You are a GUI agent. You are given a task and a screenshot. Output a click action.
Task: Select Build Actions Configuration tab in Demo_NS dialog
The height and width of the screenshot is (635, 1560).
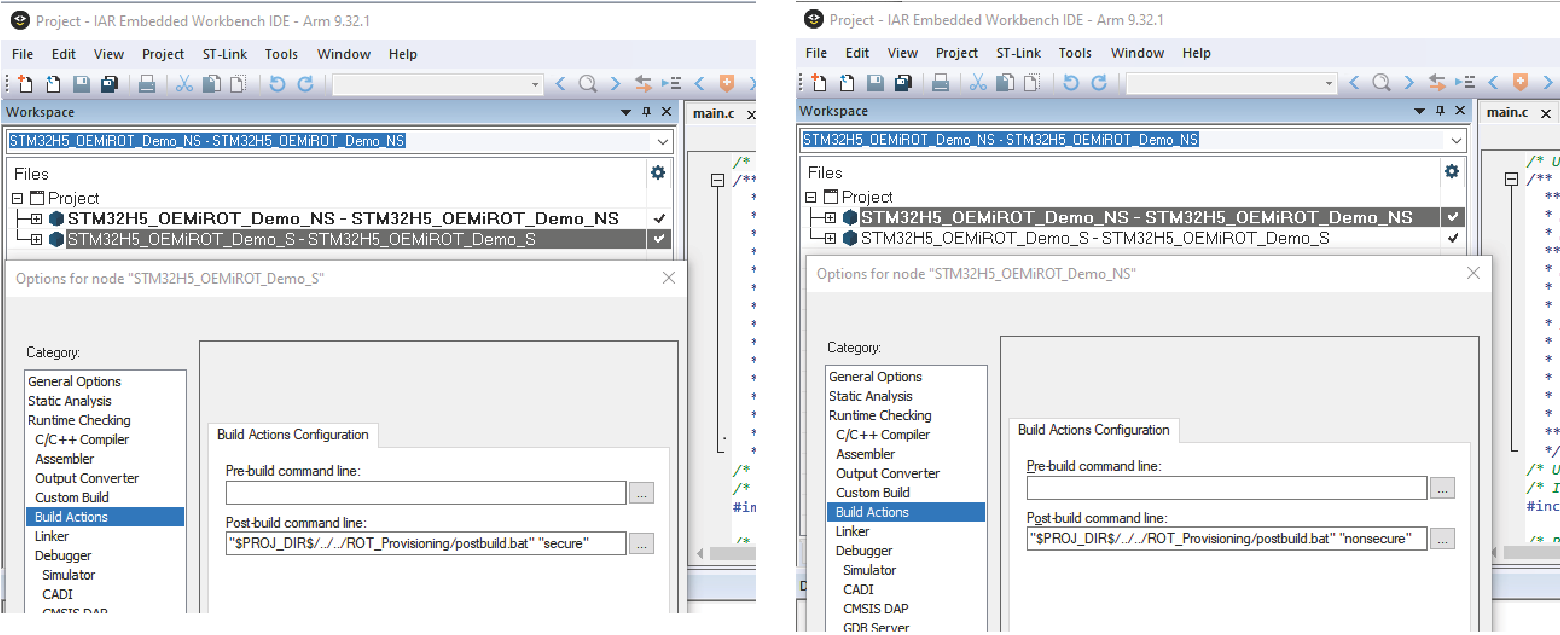pos(1093,430)
